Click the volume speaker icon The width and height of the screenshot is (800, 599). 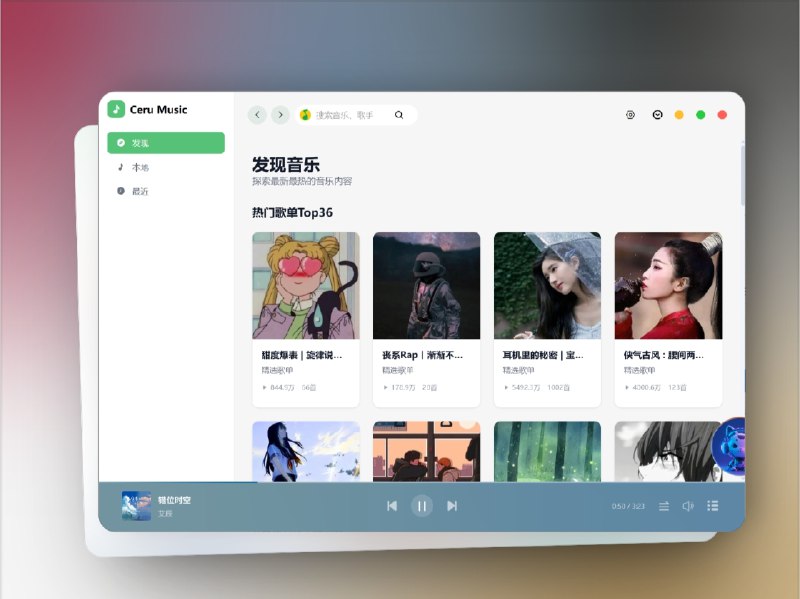[x=688, y=506]
